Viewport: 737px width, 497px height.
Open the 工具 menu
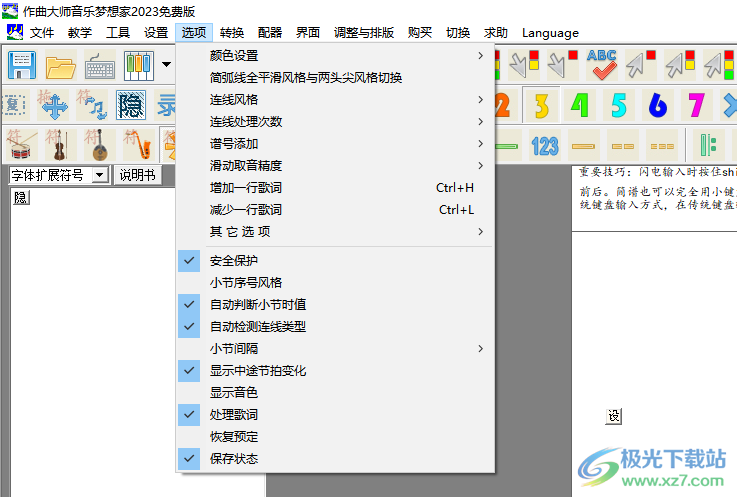coord(118,33)
